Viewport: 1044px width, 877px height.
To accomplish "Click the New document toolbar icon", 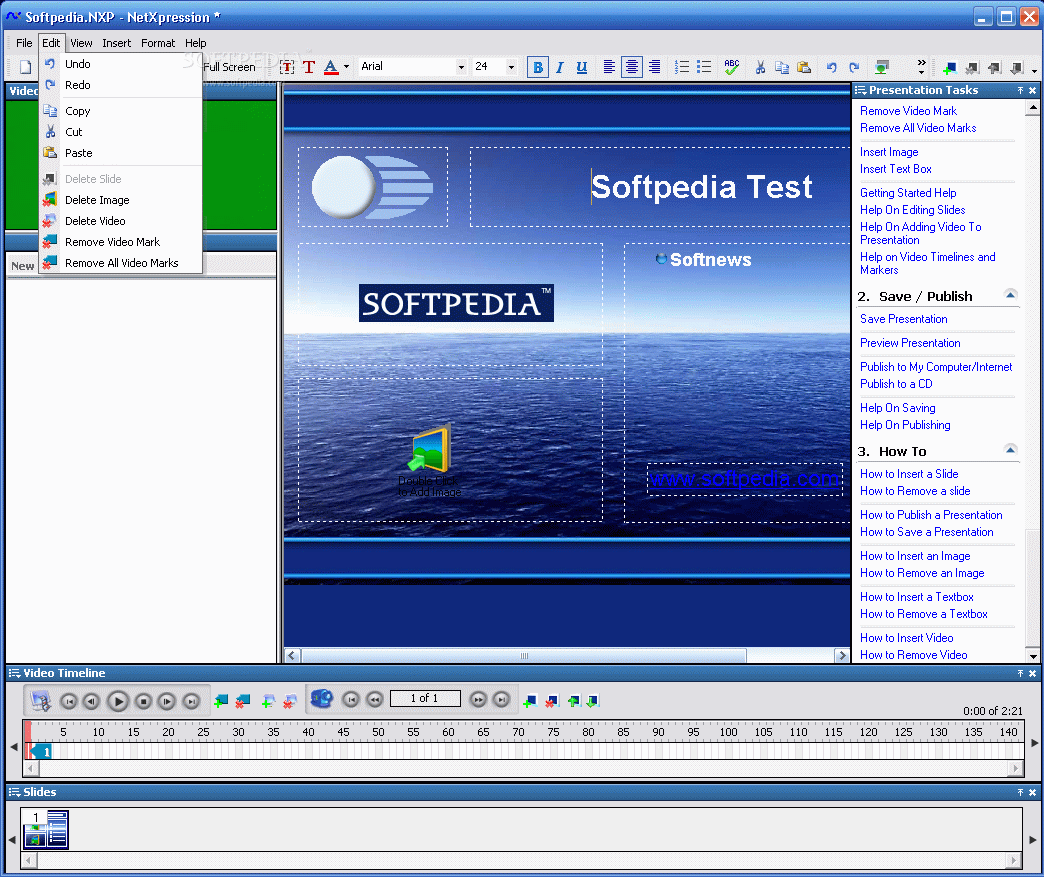I will (25, 67).
